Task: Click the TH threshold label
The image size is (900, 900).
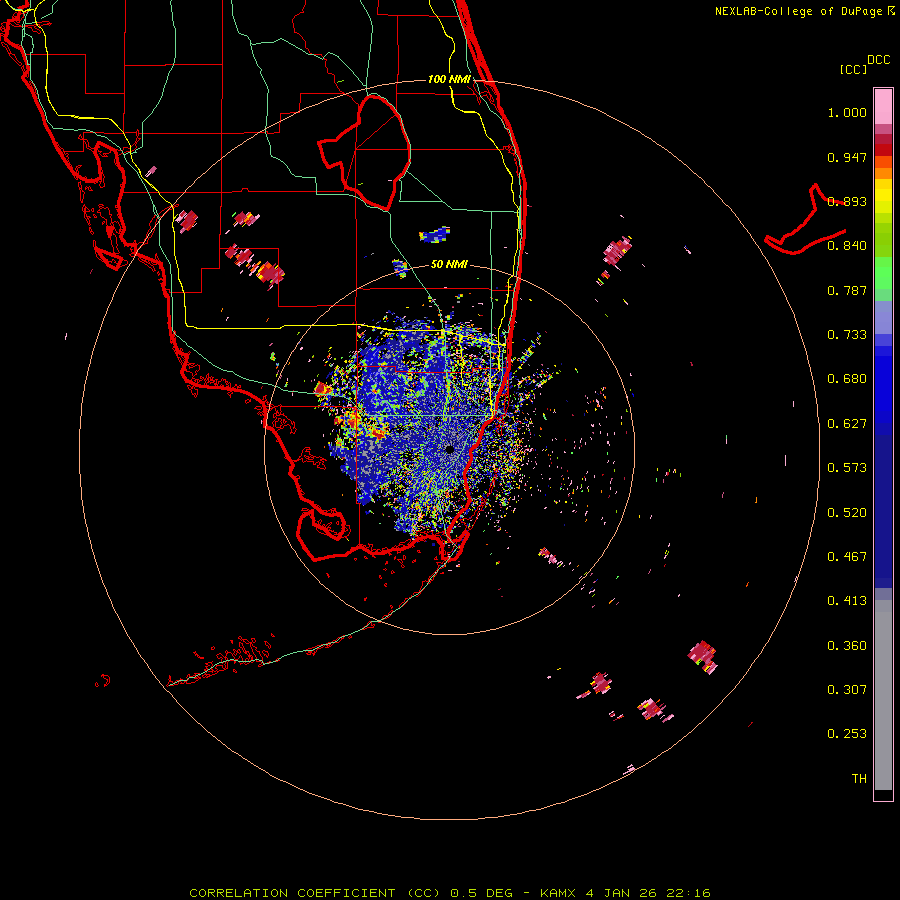Action: (859, 779)
